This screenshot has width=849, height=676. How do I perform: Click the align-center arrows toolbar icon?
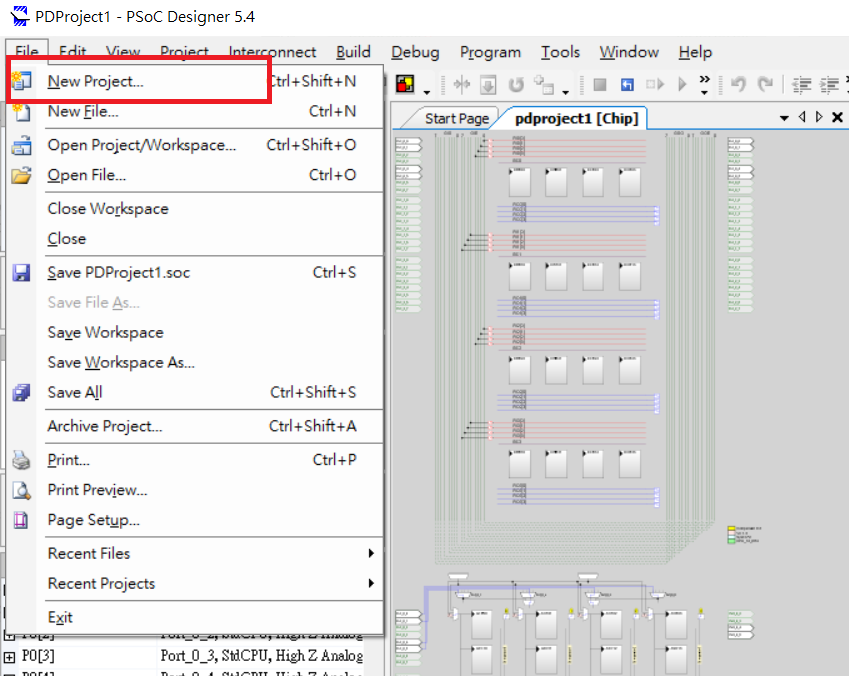[462, 84]
